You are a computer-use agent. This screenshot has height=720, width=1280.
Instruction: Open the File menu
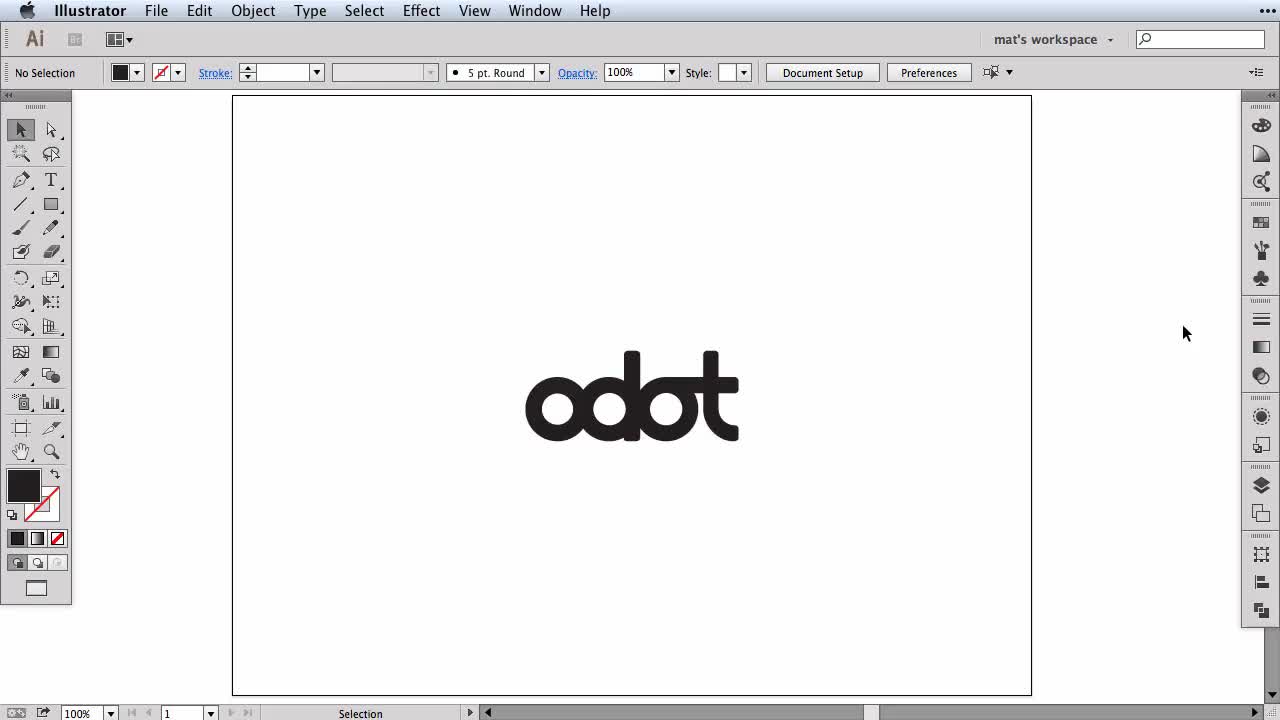tap(156, 11)
